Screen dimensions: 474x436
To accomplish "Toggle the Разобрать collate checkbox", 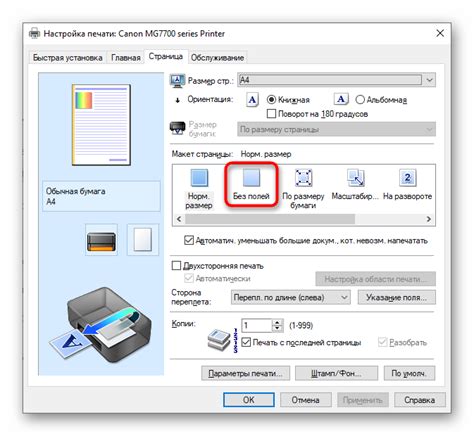I will 382,342.
